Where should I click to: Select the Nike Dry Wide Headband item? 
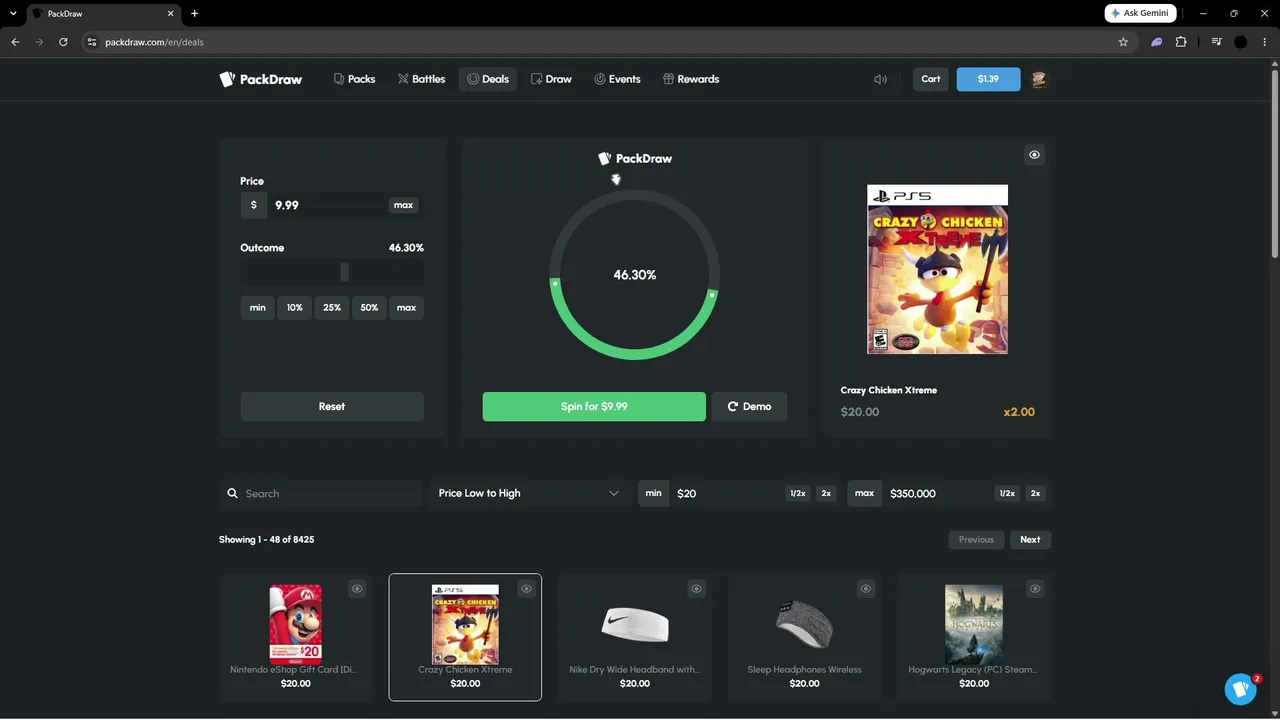(x=635, y=637)
